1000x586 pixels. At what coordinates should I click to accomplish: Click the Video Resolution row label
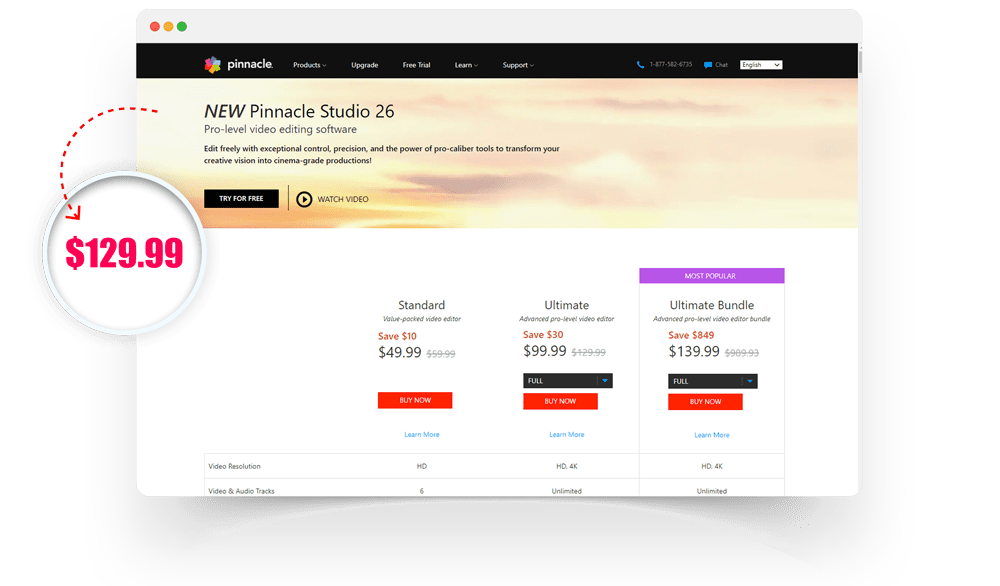pyautogui.click(x=234, y=466)
